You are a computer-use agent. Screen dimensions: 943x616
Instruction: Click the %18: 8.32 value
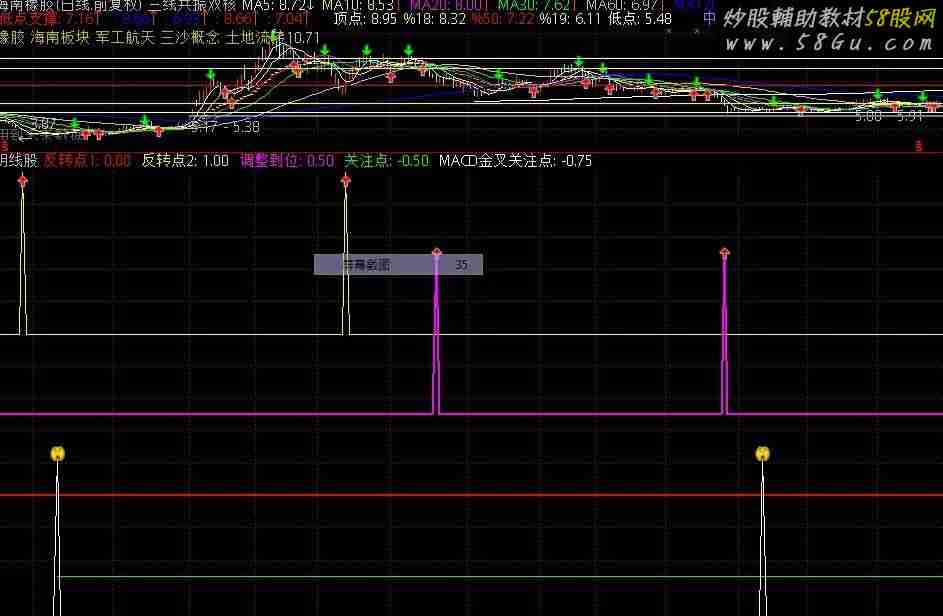tap(434, 19)
